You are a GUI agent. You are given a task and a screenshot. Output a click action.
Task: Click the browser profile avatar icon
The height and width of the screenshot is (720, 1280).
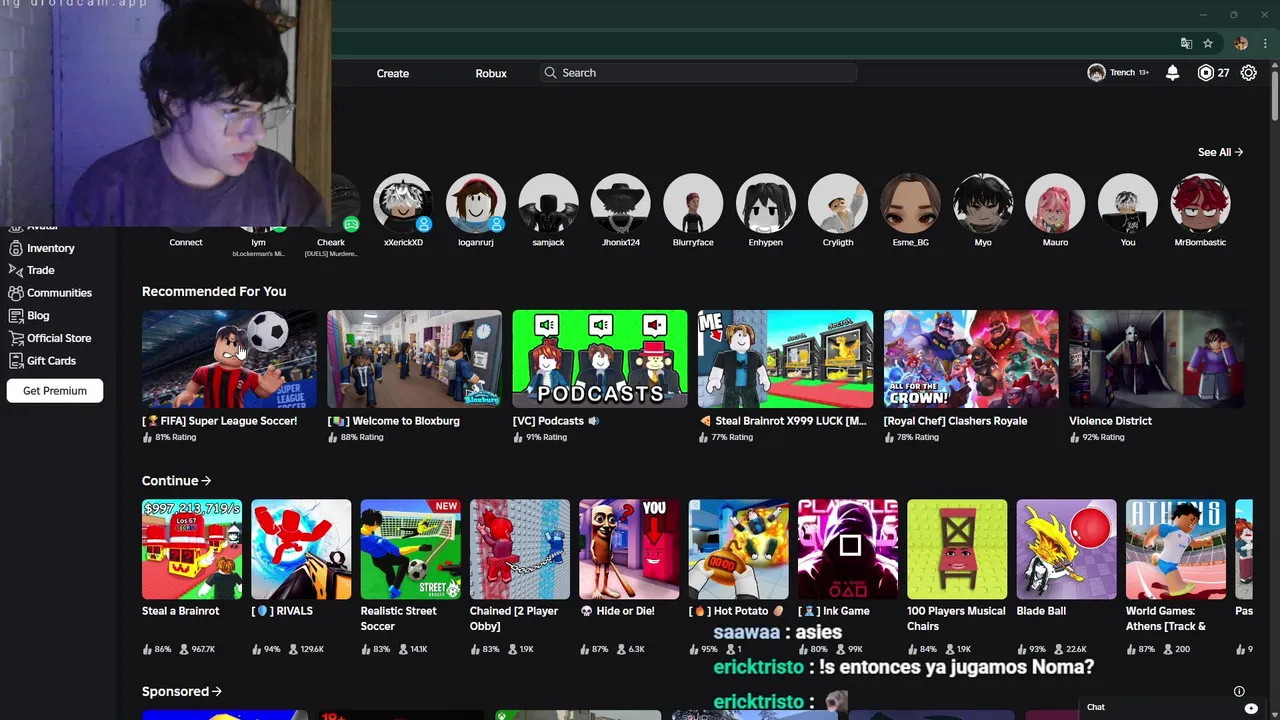click(1241, 43)
